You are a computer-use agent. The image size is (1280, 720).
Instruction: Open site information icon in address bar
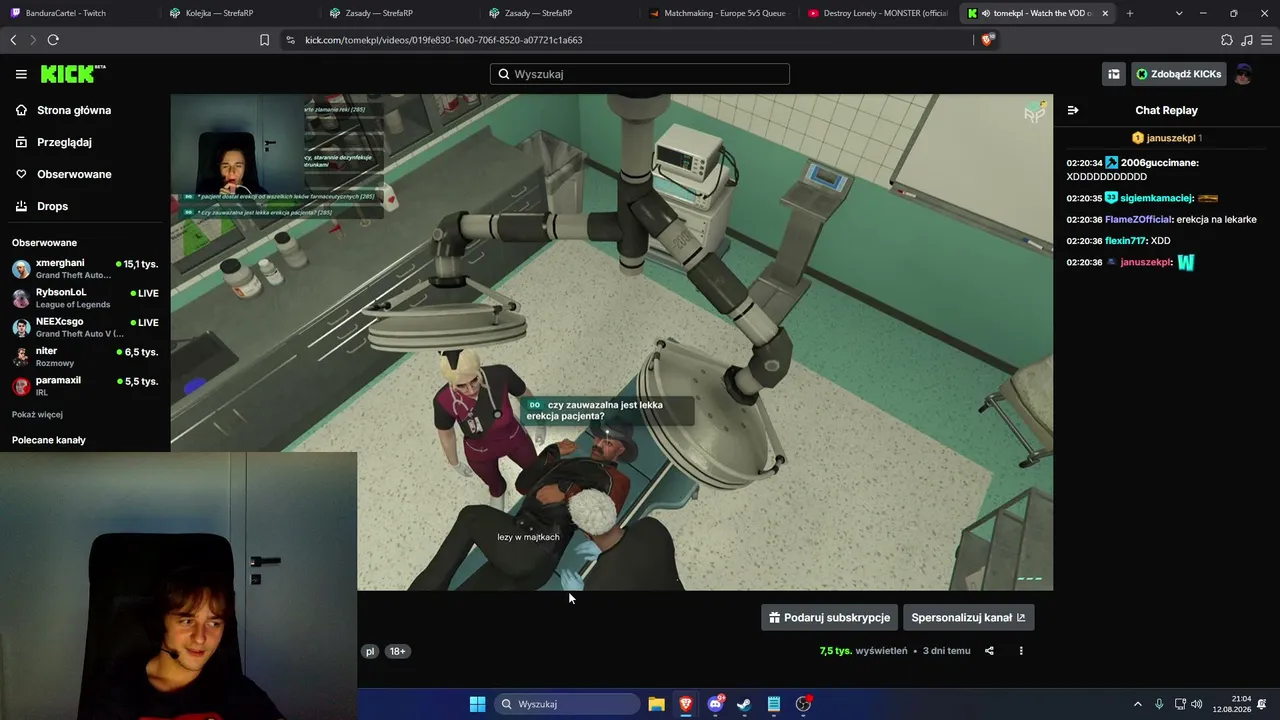(x=290, y=40)
